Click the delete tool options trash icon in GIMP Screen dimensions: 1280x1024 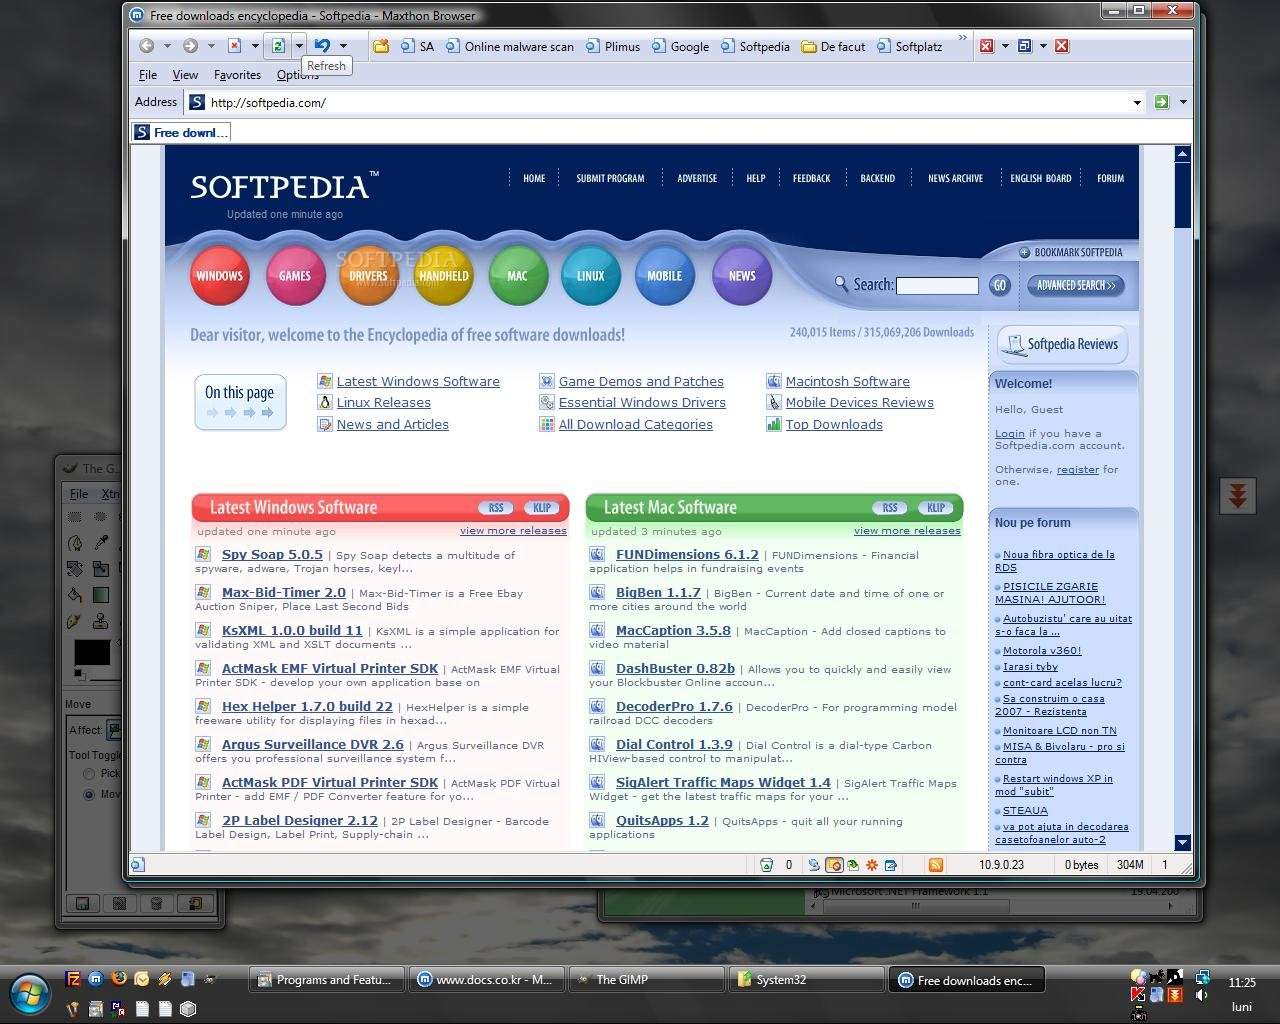(156, 903)
